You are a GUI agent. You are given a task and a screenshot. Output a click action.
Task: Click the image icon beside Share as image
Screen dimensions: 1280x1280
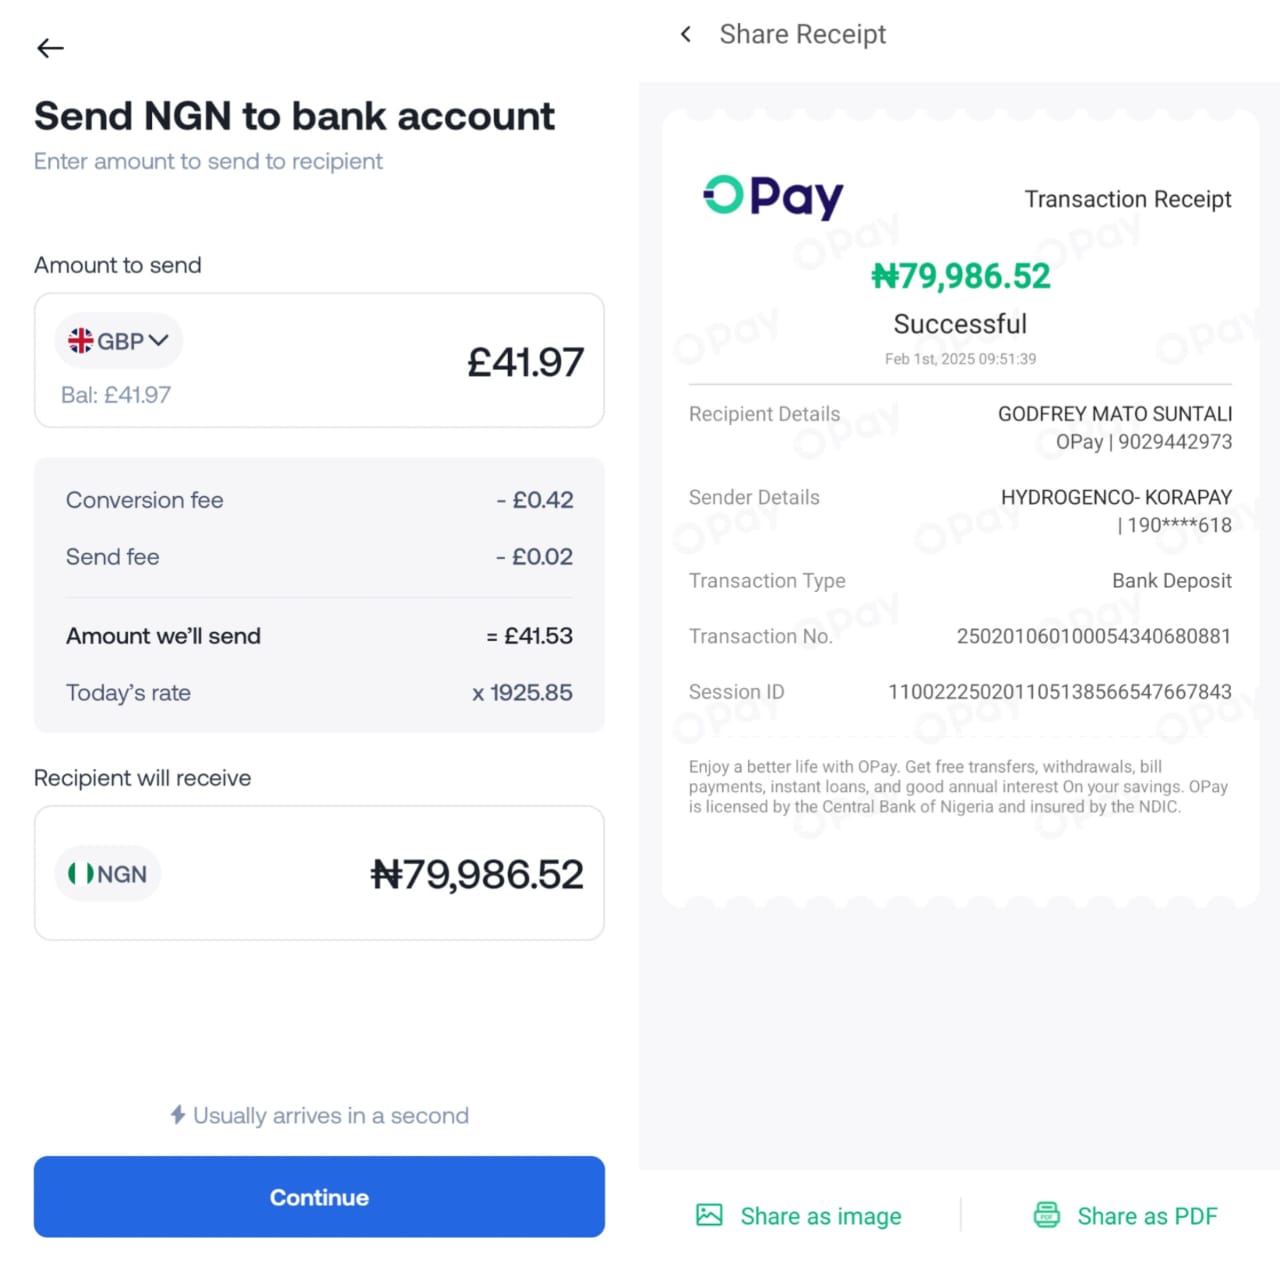coord(709,1215)
